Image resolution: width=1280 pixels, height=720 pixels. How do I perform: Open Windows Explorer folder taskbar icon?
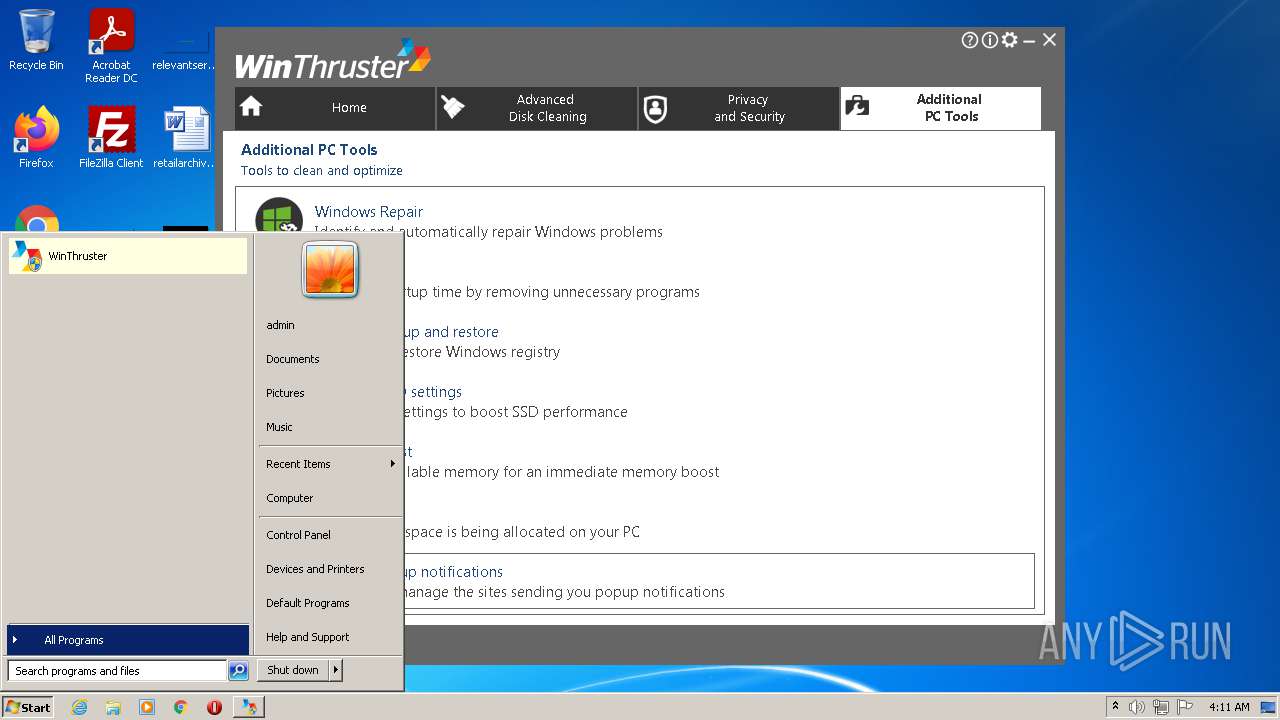(113, 707)
